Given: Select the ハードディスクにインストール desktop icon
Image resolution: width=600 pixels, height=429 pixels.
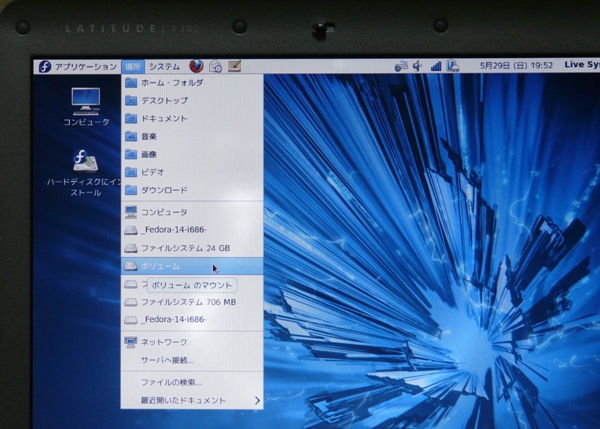Looking at the screenshot, I should pyautogui.click(x=86, y=170).
